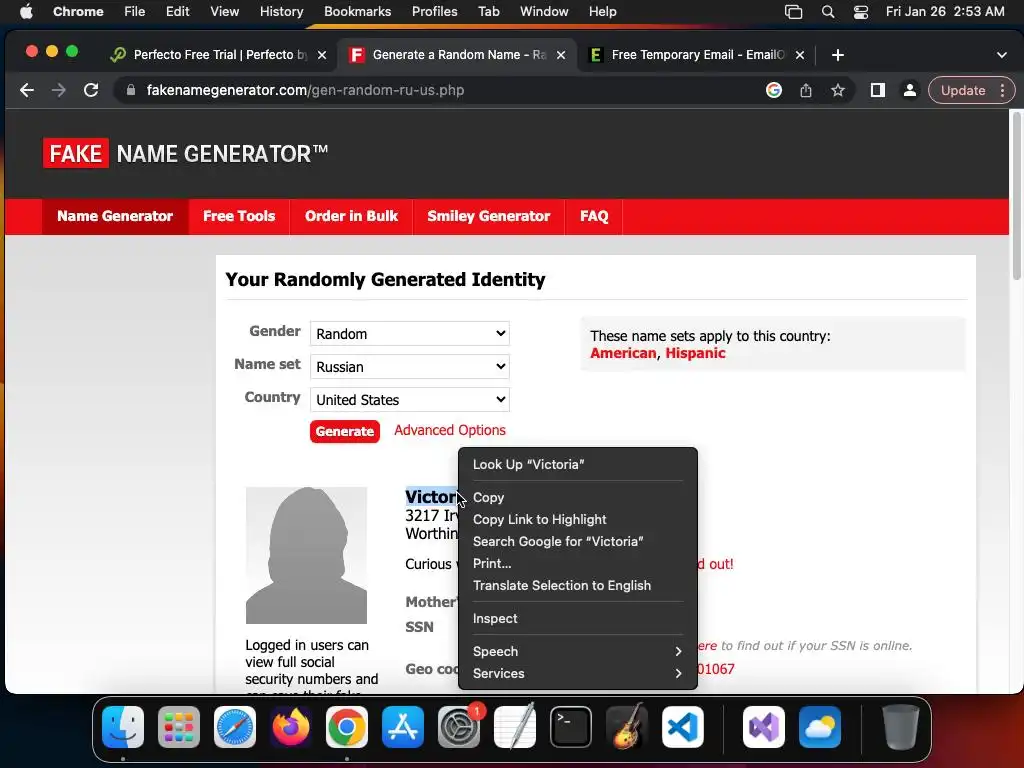Open Terminal from the dock

(x=571, y=727)
